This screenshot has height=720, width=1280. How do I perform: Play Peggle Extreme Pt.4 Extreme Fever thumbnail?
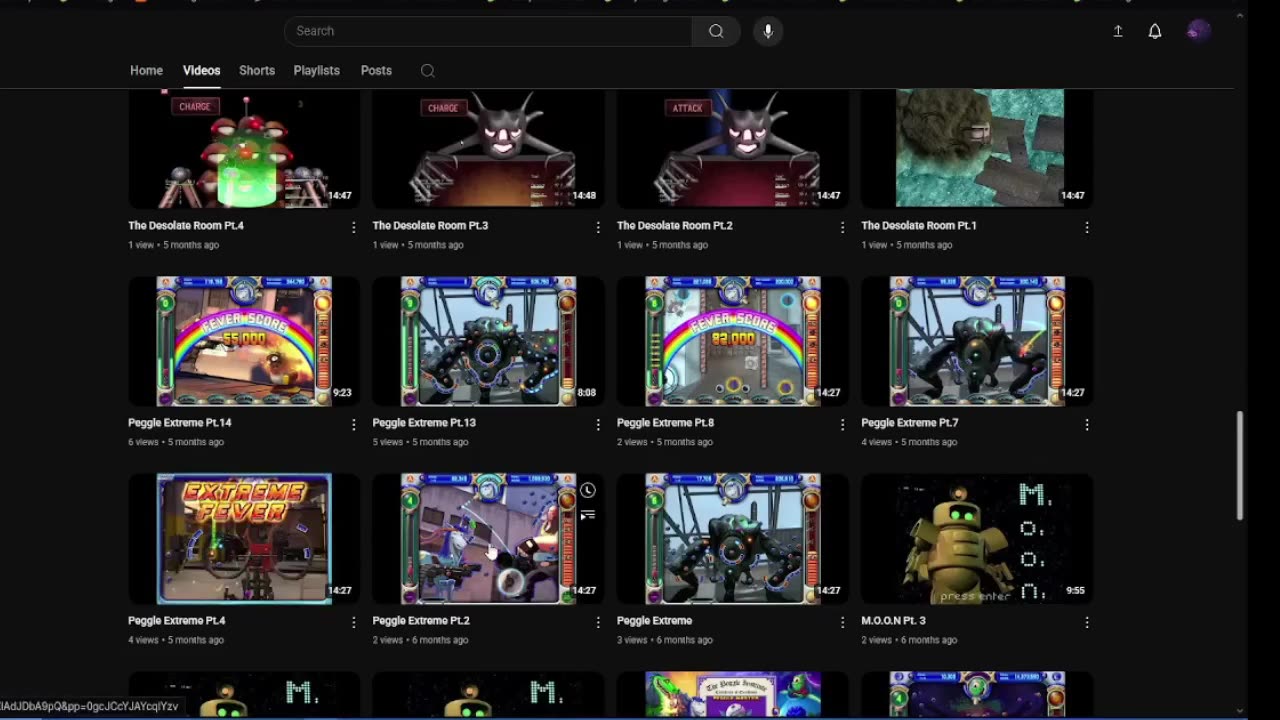(244, 539)
